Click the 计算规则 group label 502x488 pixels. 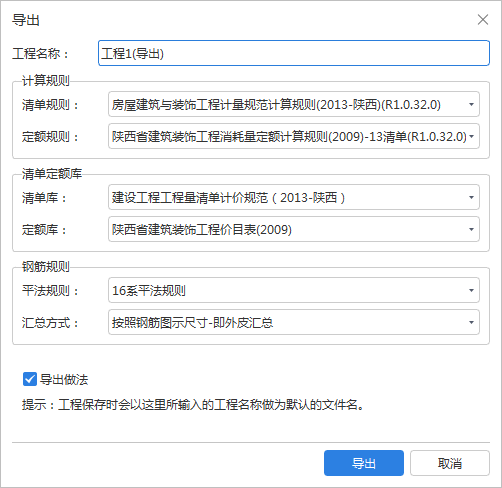tap(46, 80)
